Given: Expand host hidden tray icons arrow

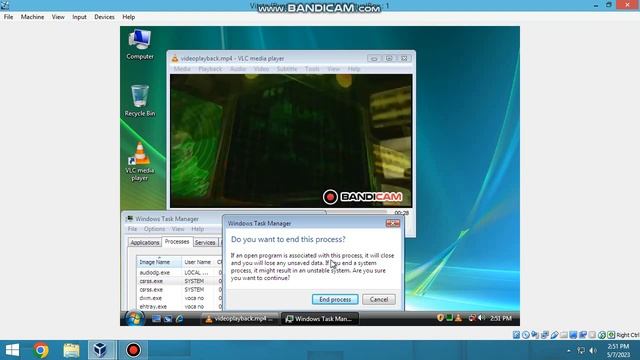Looking at the screenshot, I should pyautogui.click(x=569, y=351).
